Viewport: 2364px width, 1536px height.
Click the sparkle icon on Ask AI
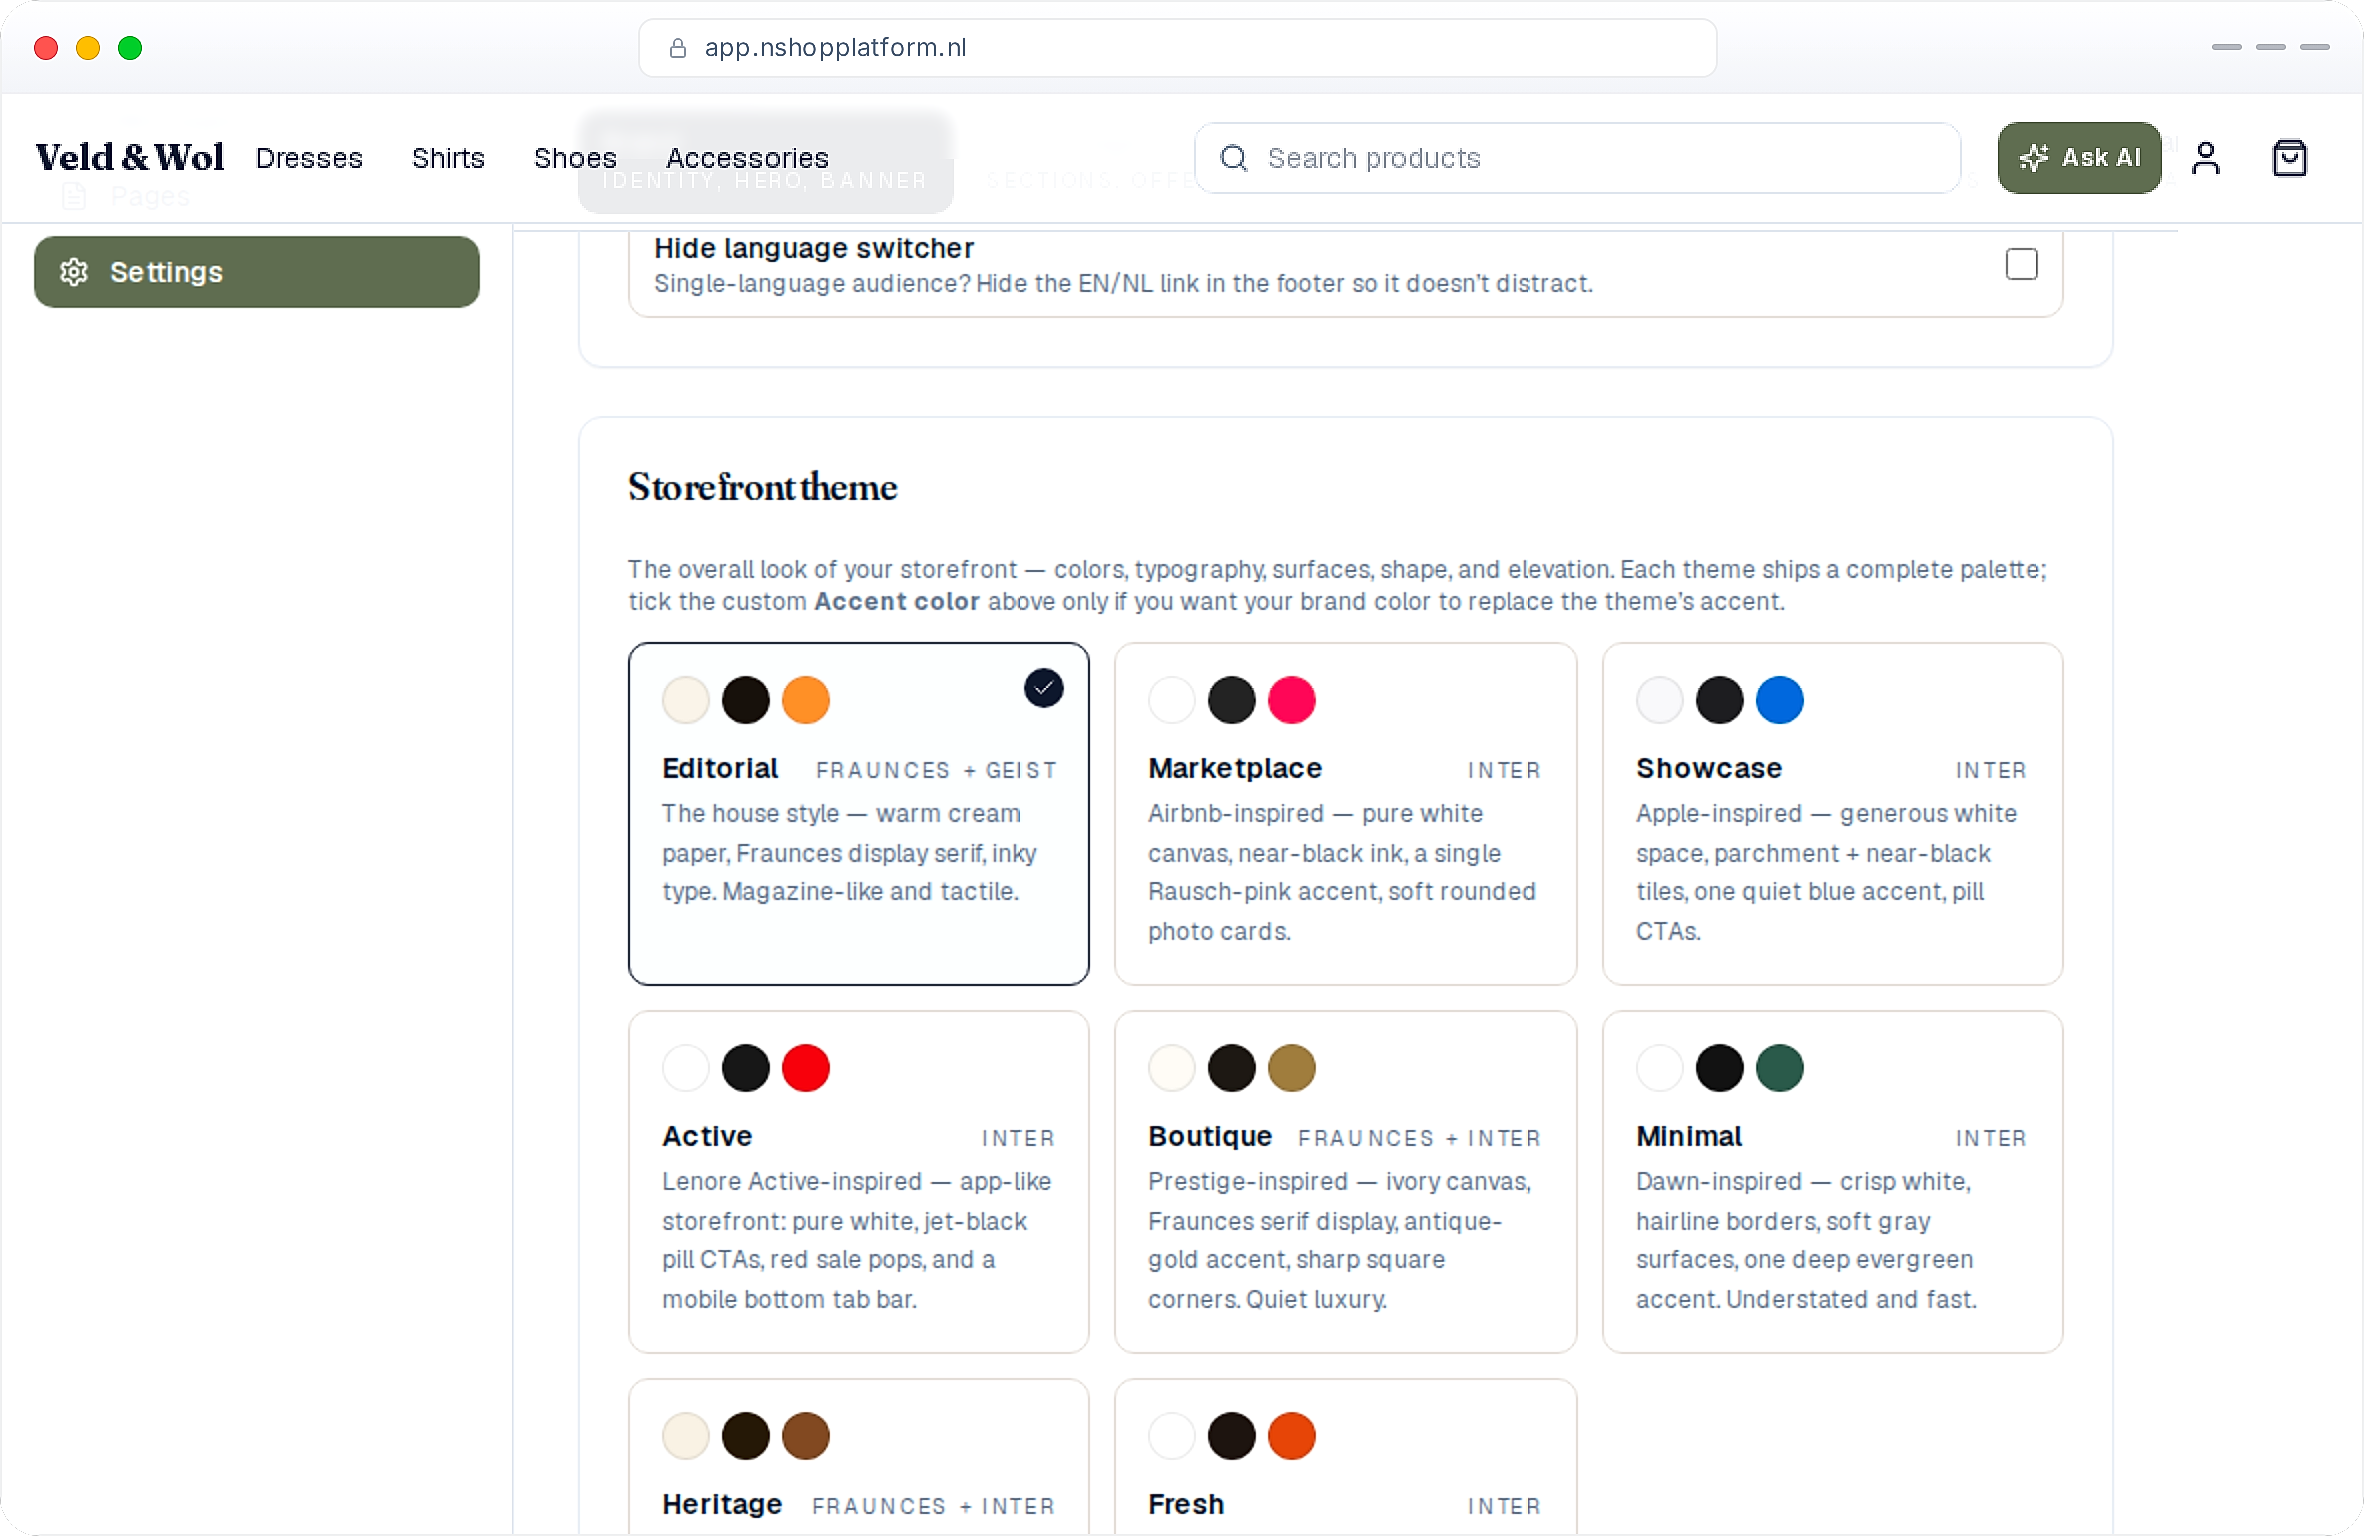click(x=2033, y=157)
